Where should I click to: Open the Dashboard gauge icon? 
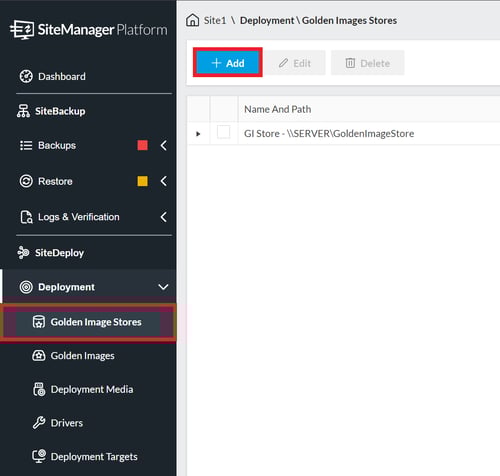(26, 76)
